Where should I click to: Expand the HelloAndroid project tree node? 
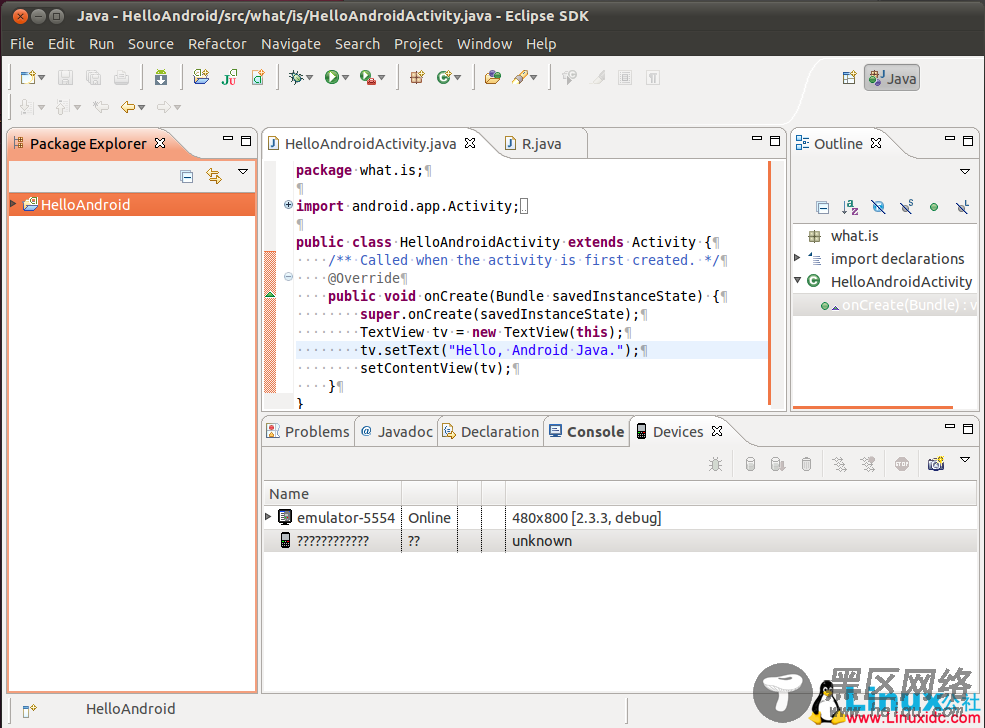[x=13, y=204]
